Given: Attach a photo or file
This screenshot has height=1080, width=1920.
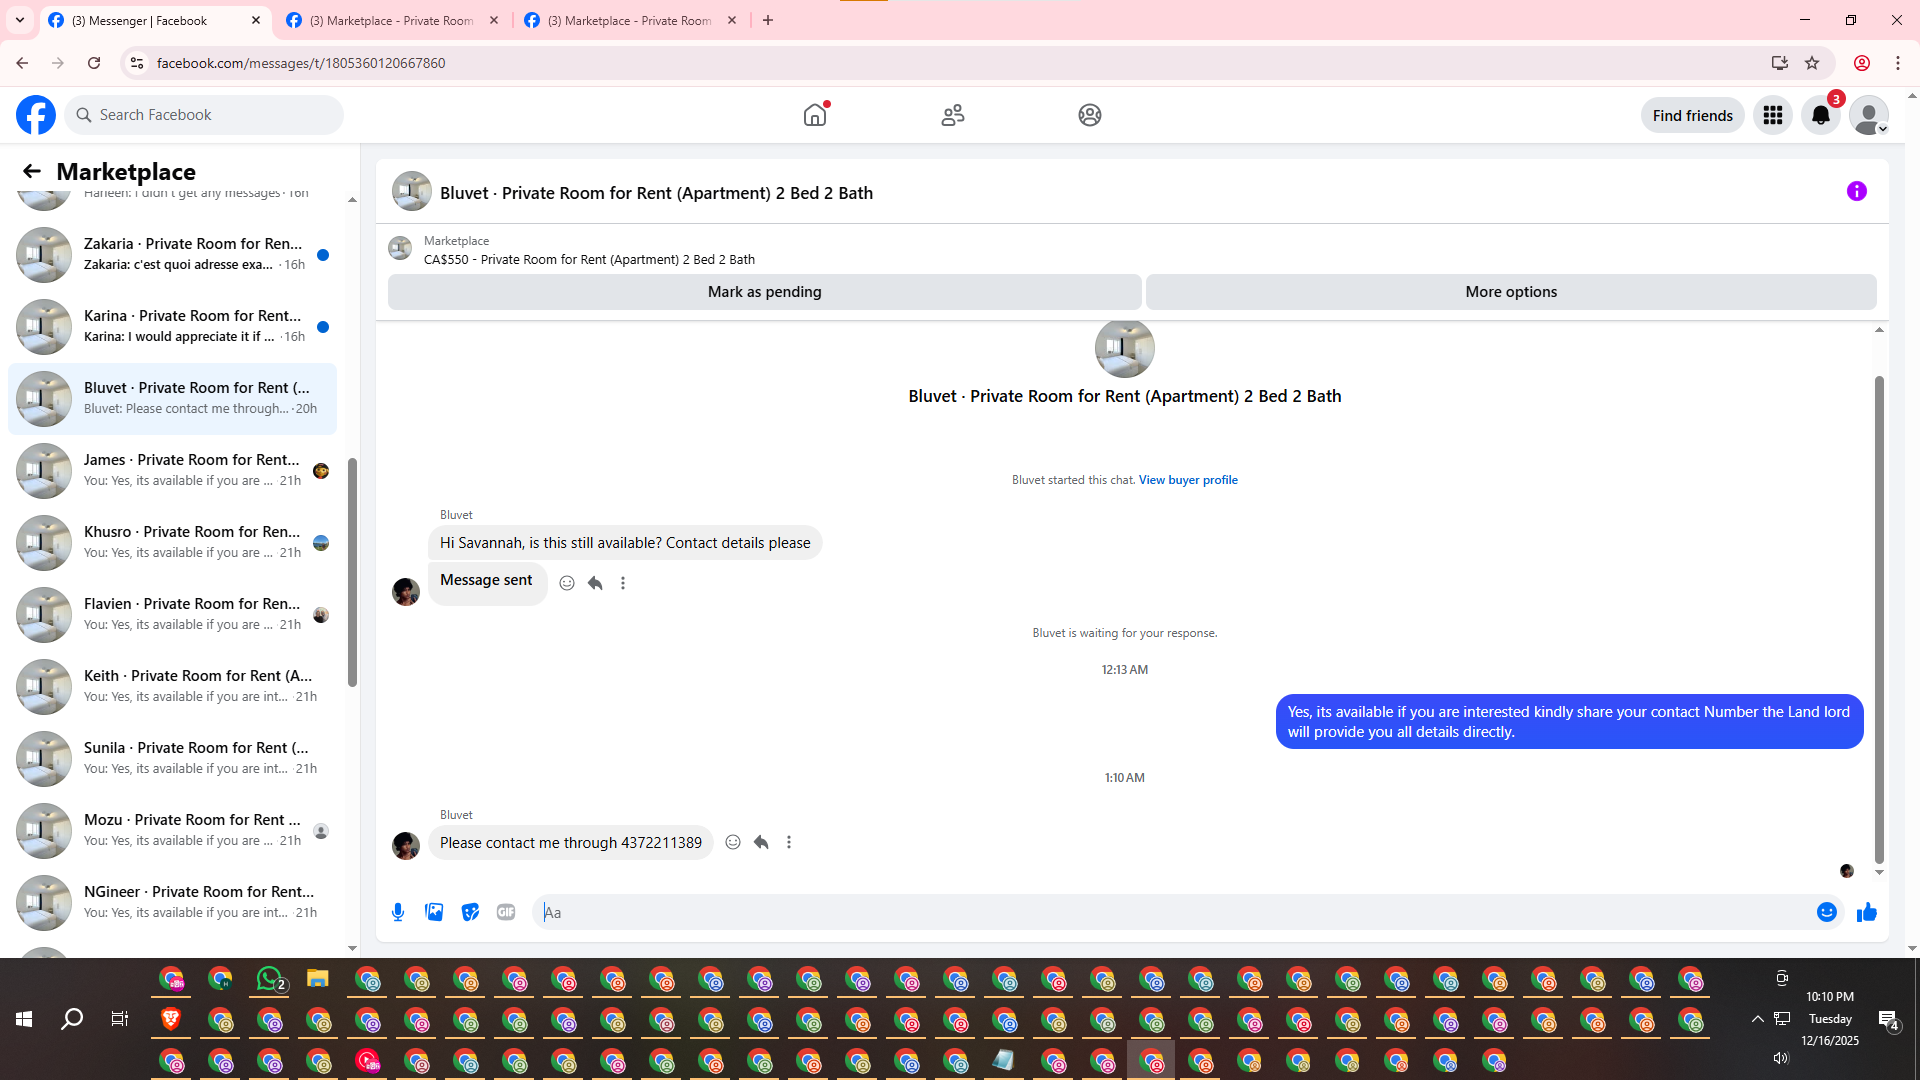Looking at the screenshot, I should tap(434, 912).
